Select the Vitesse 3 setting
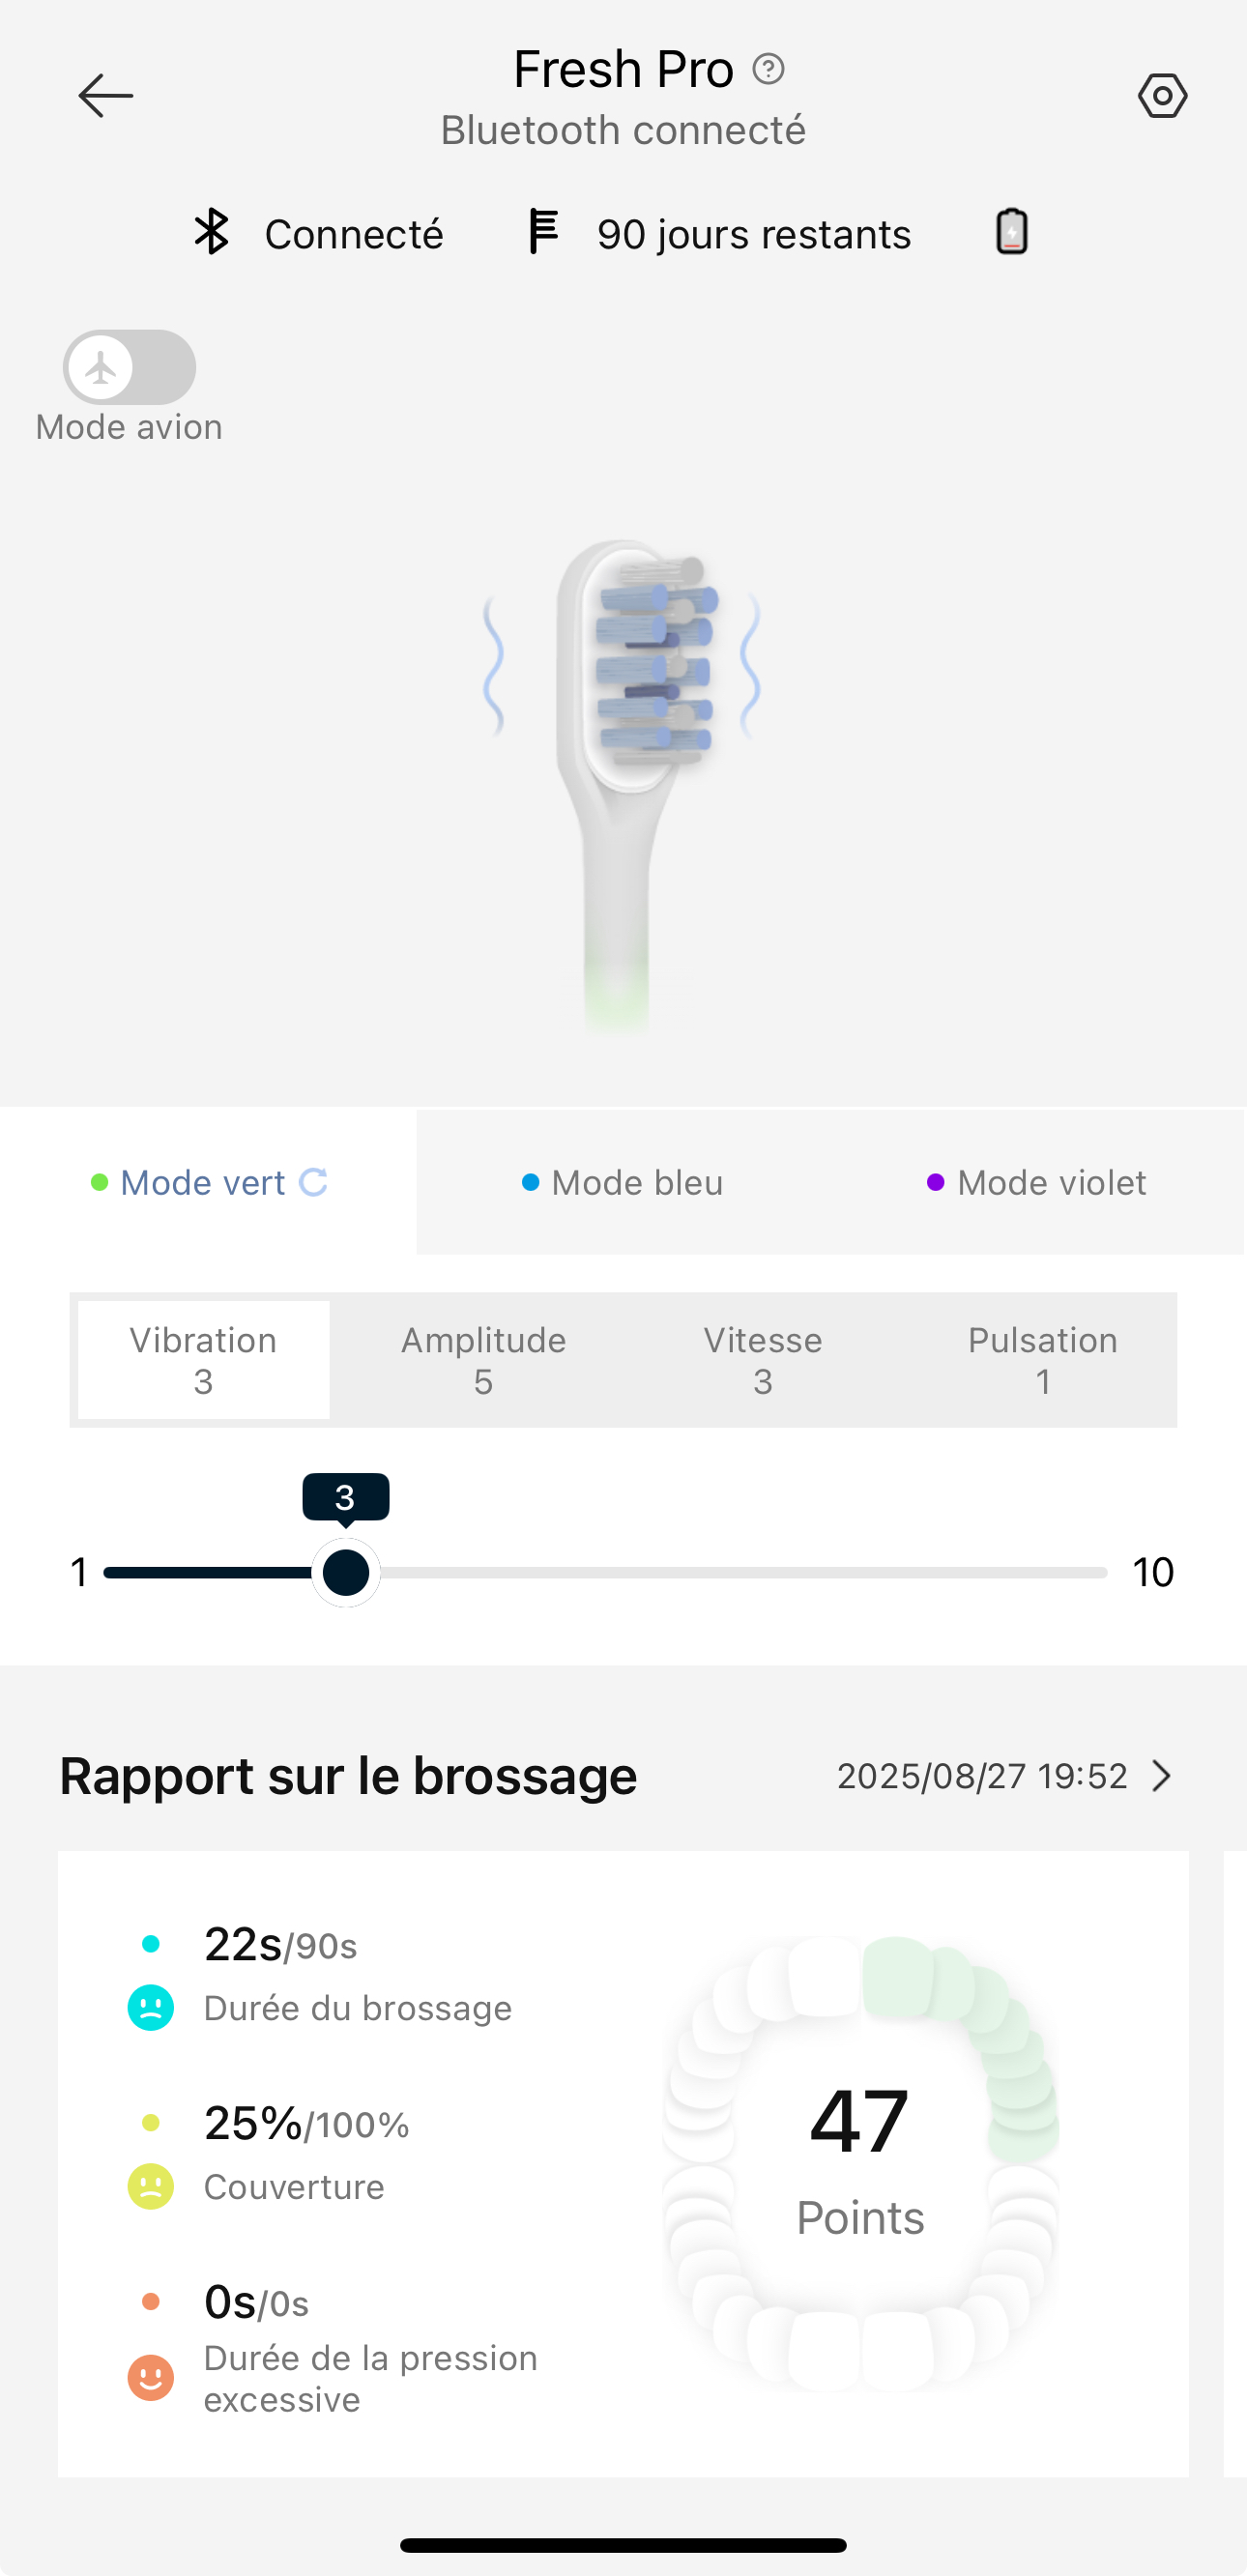This screenshot has width=1247, height=2576. (762, 1360)
